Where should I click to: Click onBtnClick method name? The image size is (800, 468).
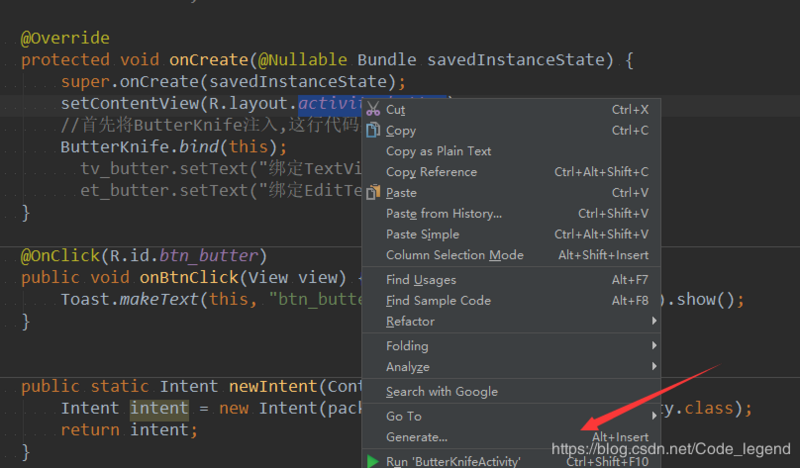(x=189, y=278)
